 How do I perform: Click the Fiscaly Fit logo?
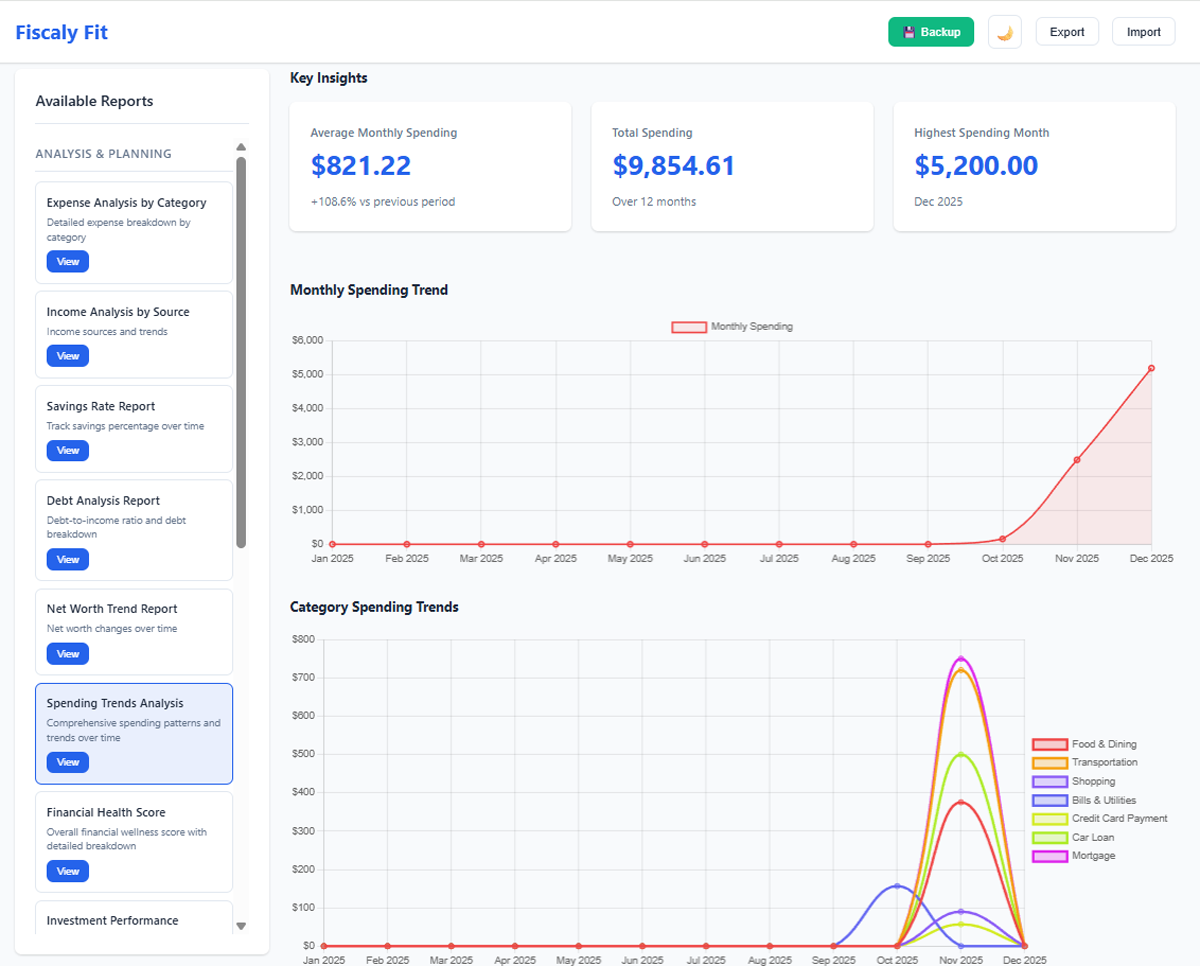[61, 31]
